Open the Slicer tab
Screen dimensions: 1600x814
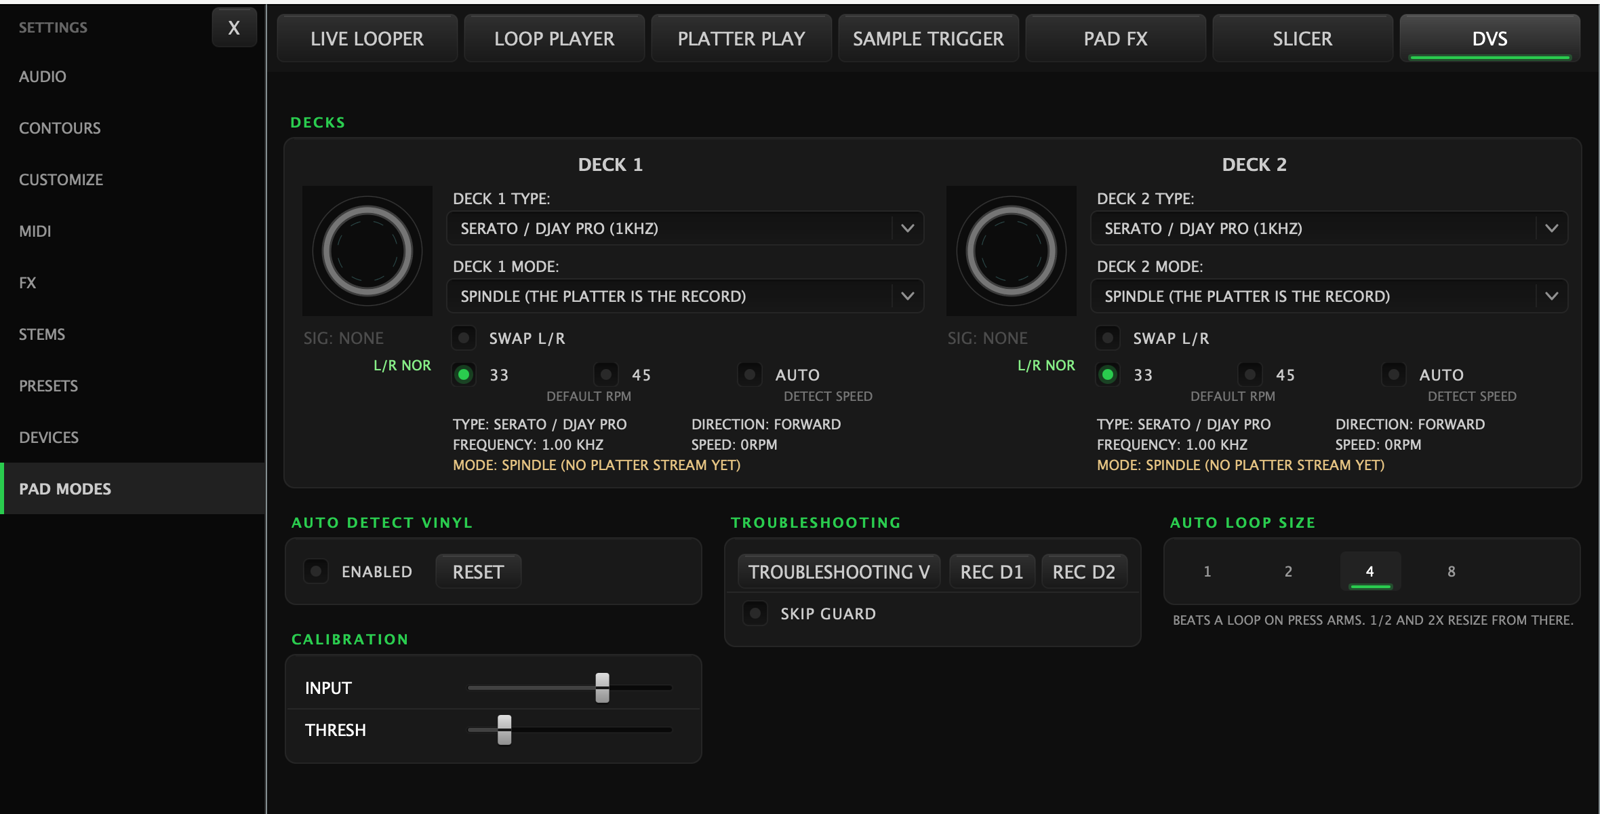point(1302,39)
